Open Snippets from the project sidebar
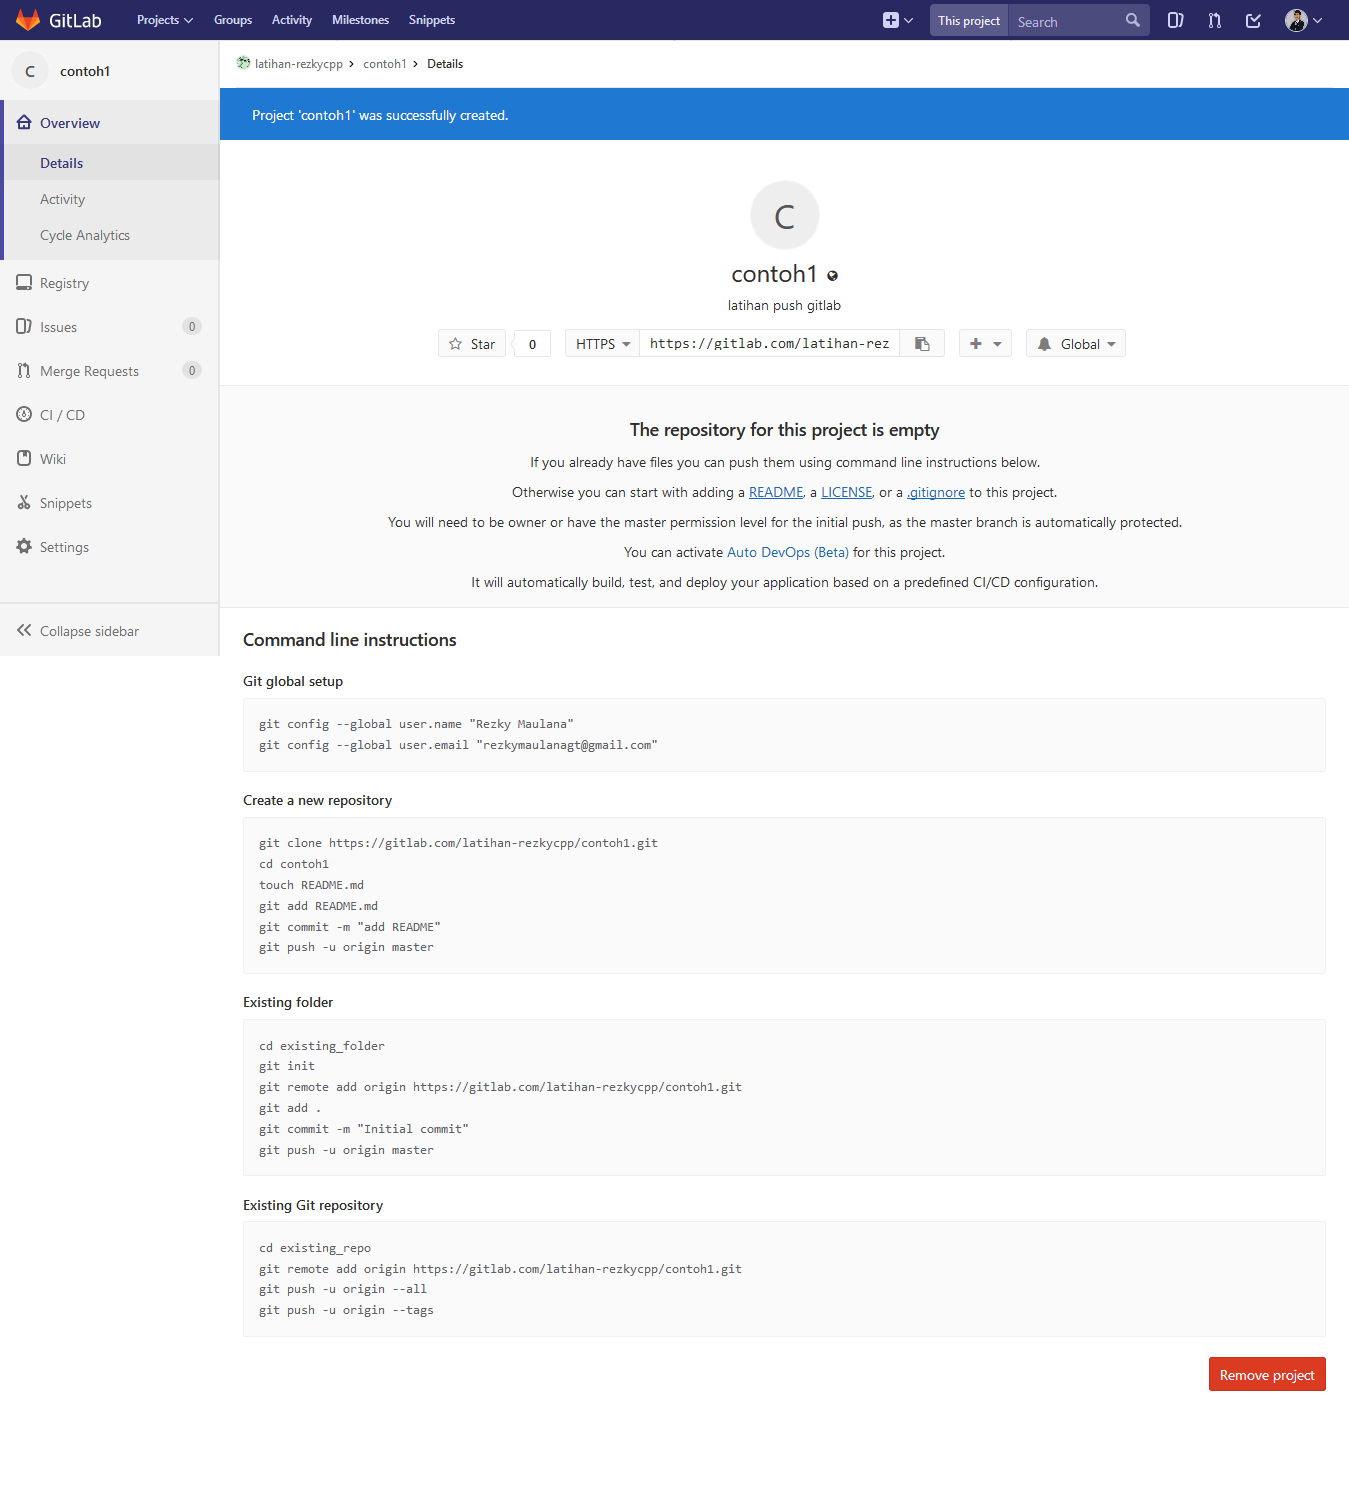Viewport: 1349px width, 1498px height. [66, 502]
